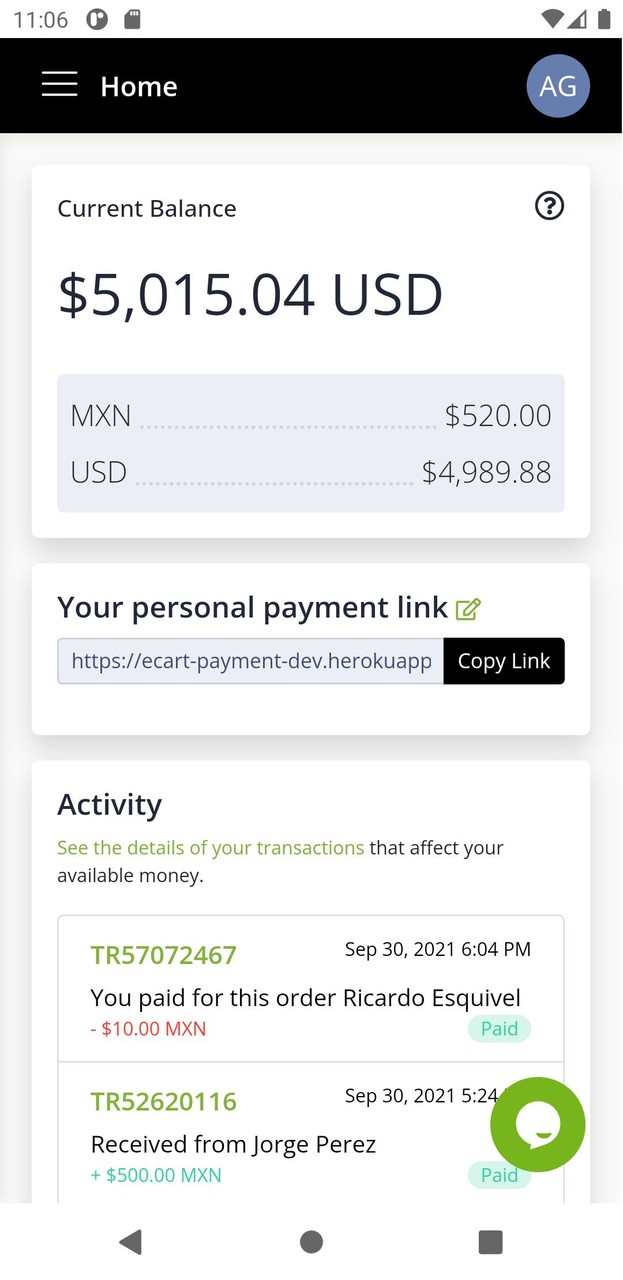
Task: Open the chat support bubble
Action: click(x=538, y=1124)
